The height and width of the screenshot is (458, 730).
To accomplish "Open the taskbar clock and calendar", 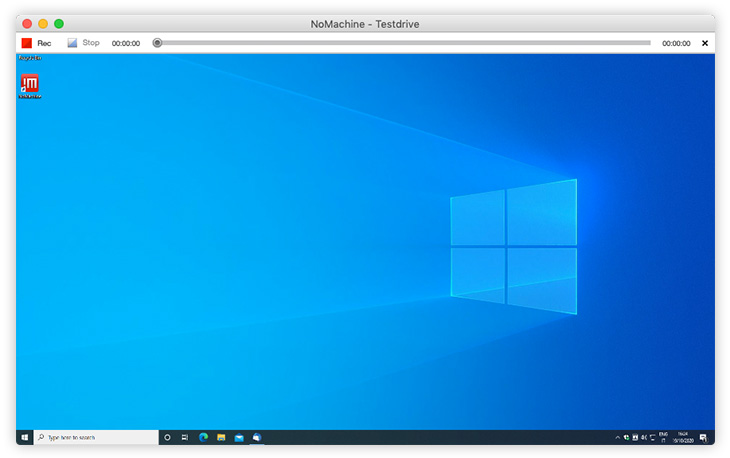I will tap(683, 437).
